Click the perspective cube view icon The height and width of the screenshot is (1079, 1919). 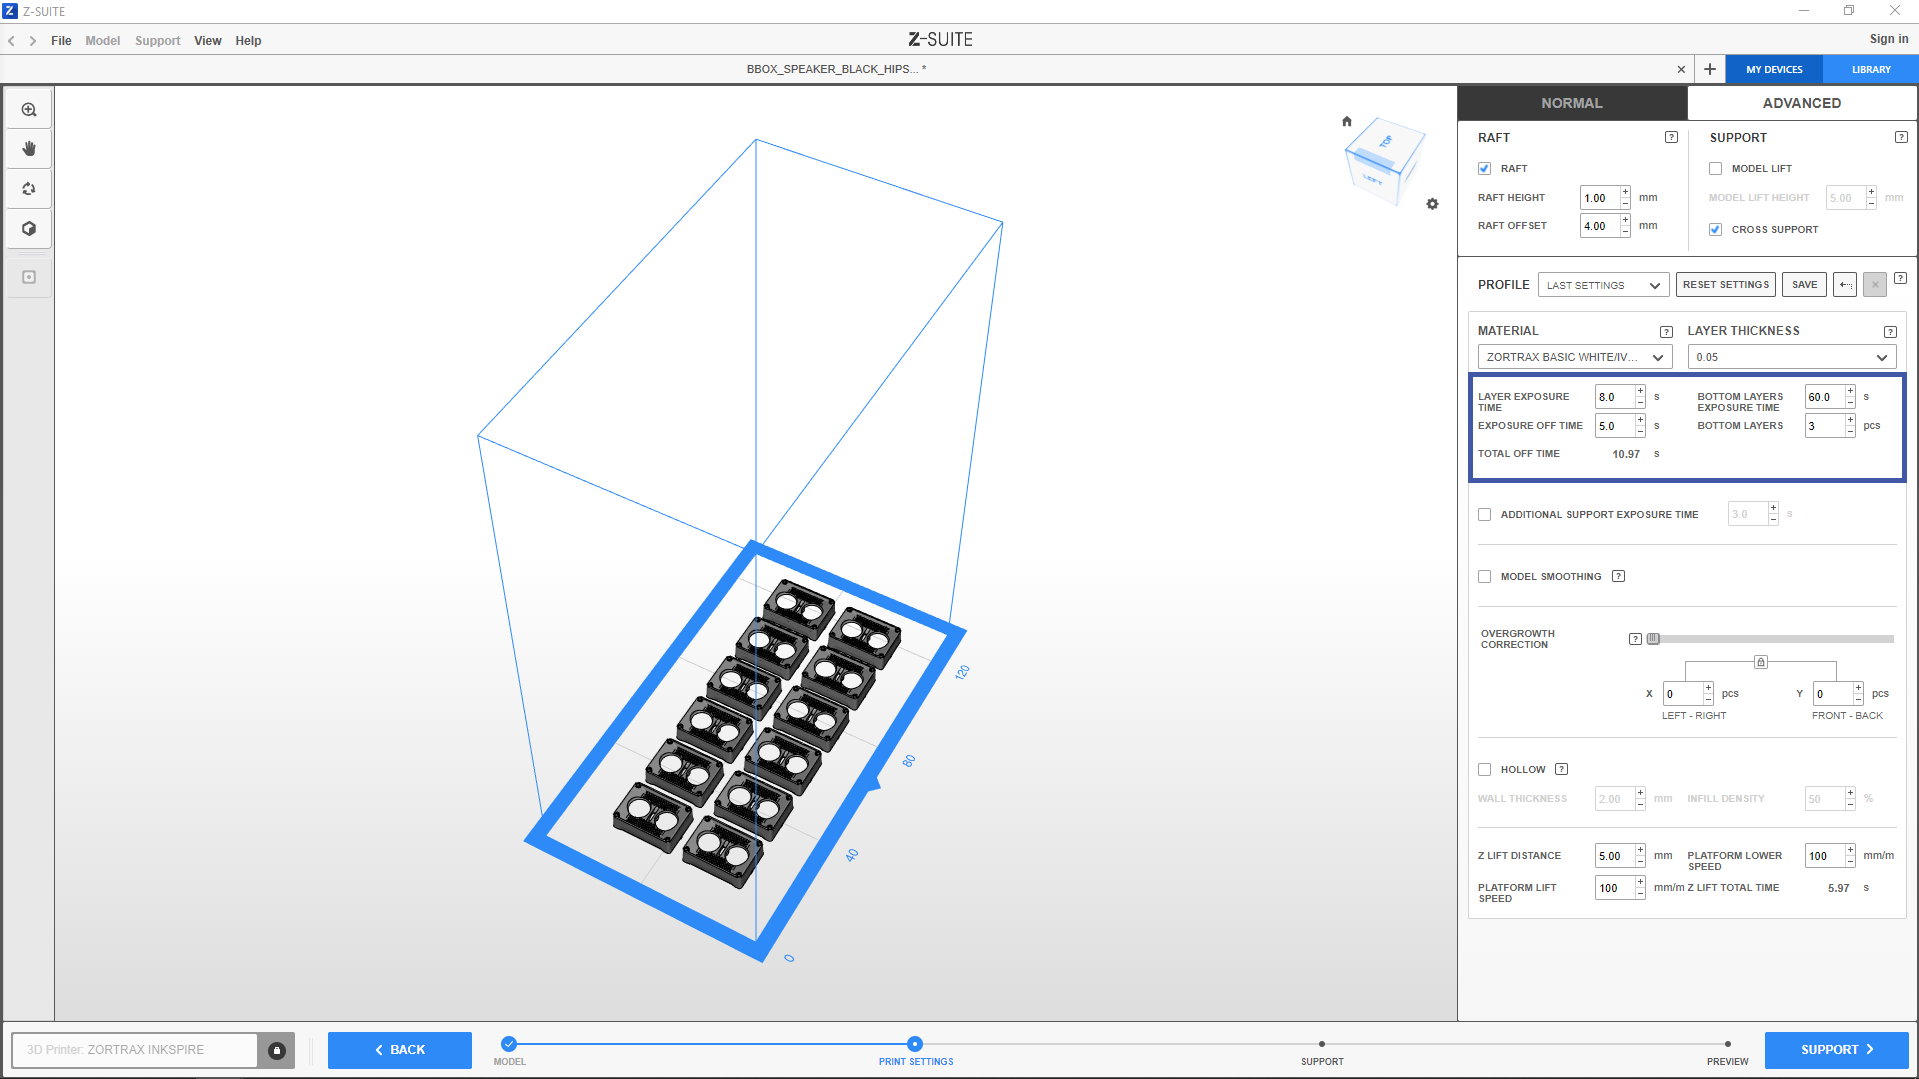29,229
